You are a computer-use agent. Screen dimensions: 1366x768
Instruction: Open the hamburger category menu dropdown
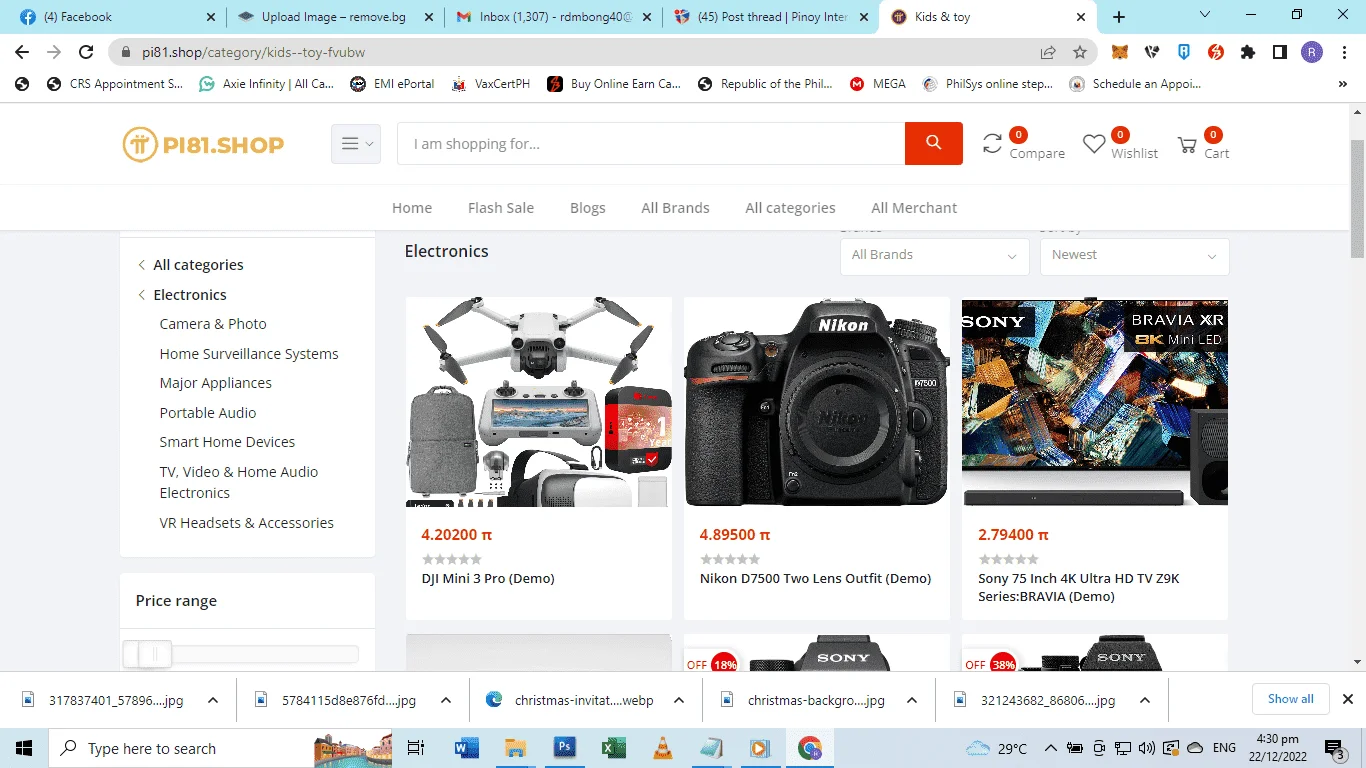(x=356, y=144)
